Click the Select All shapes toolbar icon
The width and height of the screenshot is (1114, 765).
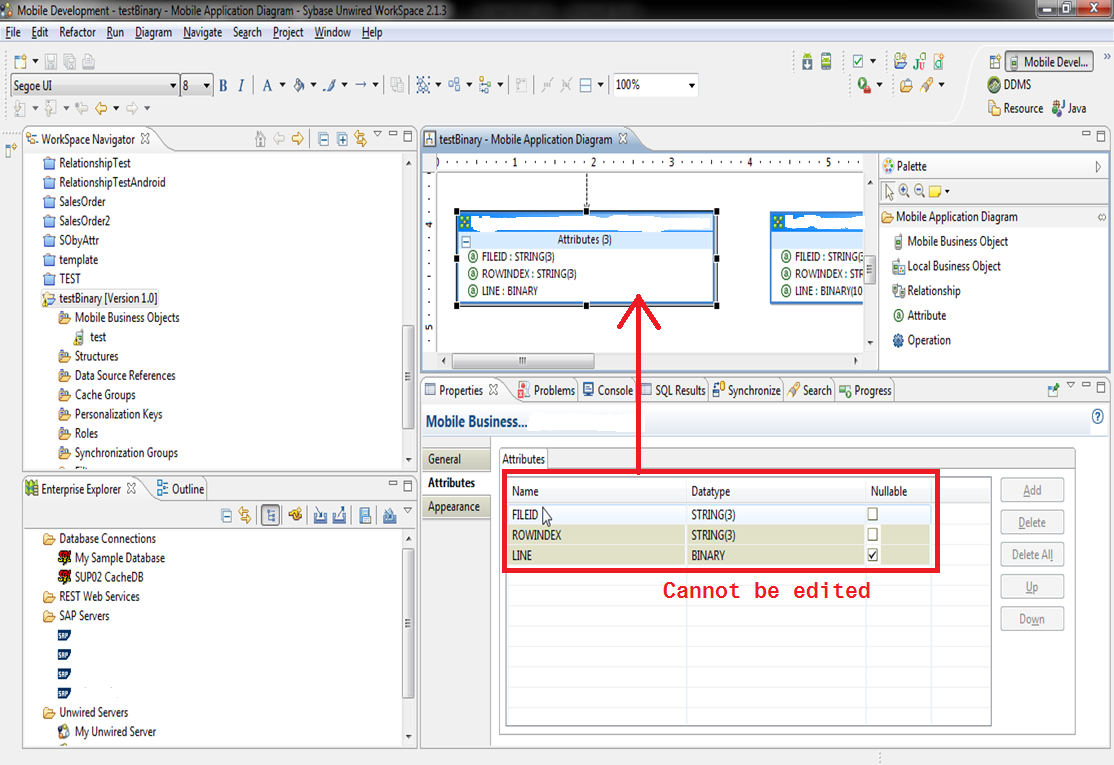pyautogui.click(x=423, y=86)
